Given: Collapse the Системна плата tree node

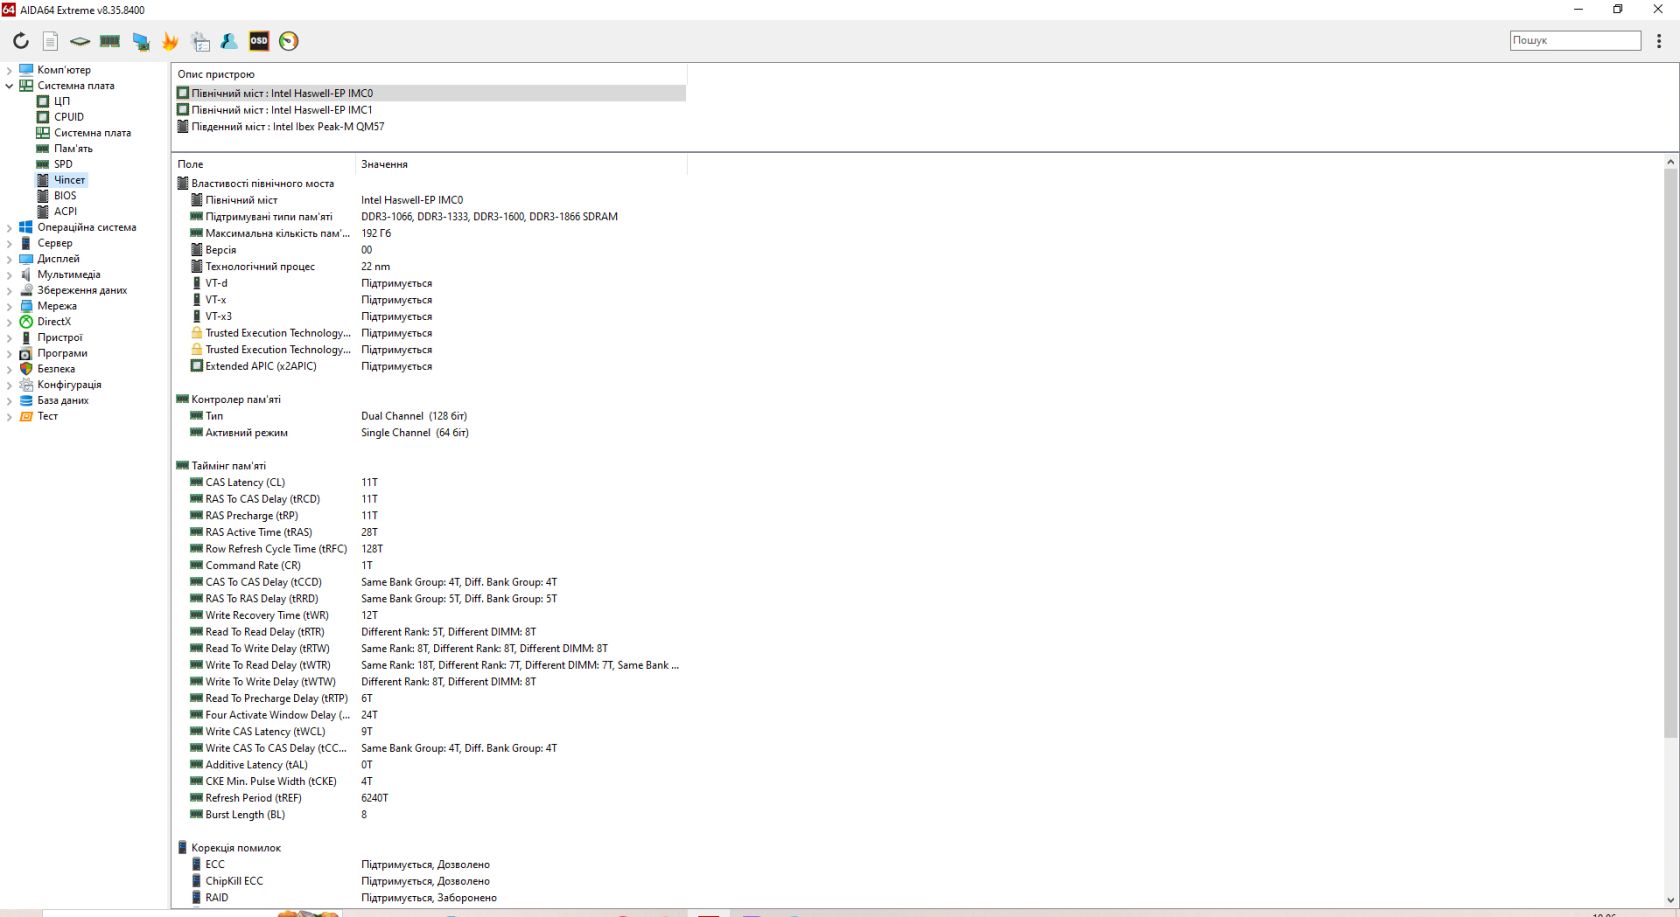Looking at the screenshot, I should tap(9, 86).
